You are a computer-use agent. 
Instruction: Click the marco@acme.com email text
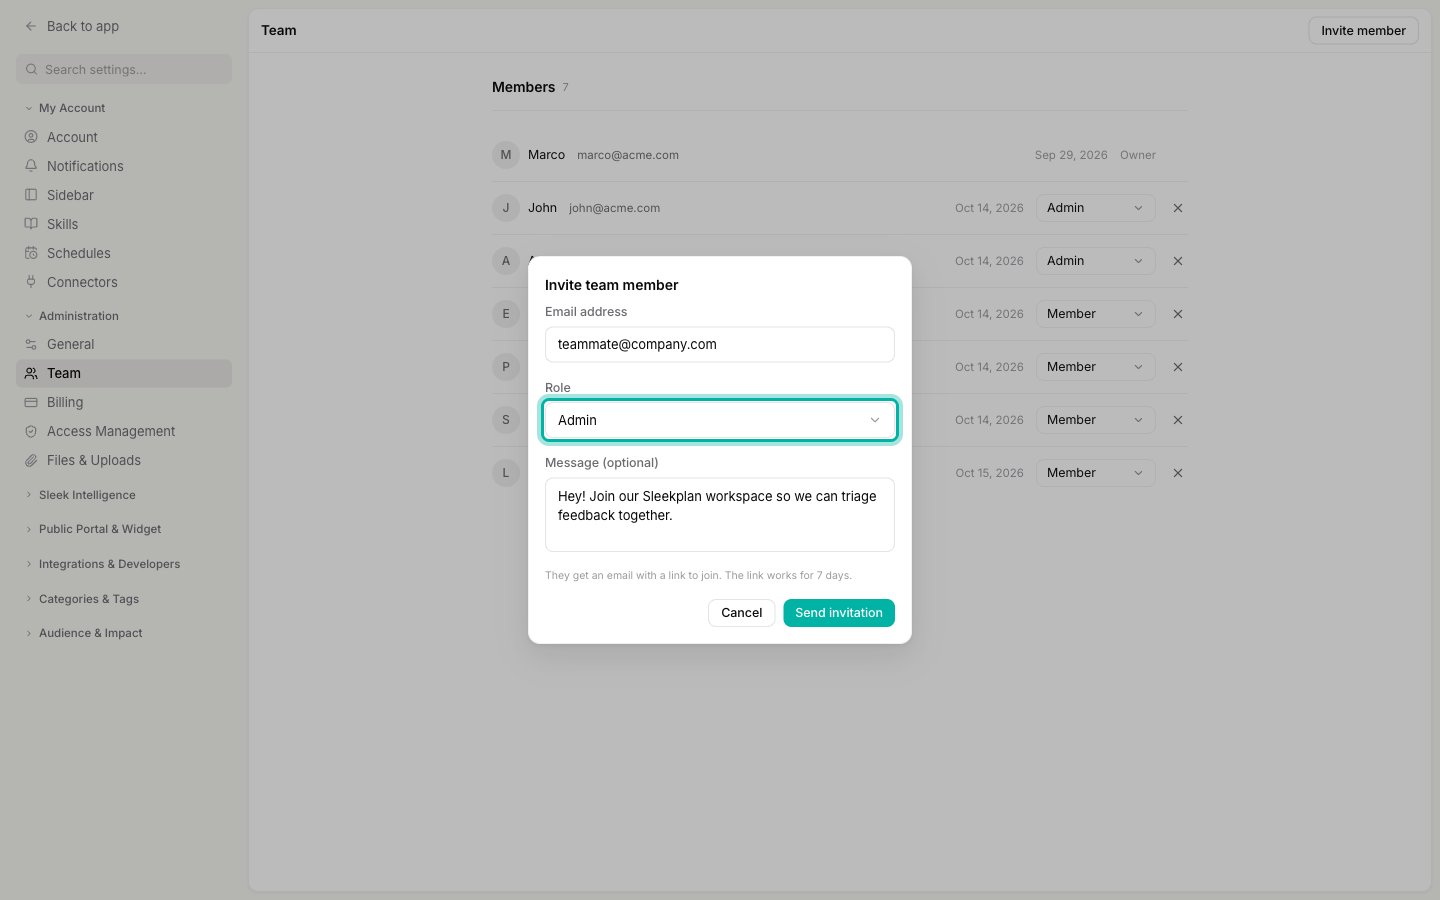pyautogui.click(x=628, y=155)
